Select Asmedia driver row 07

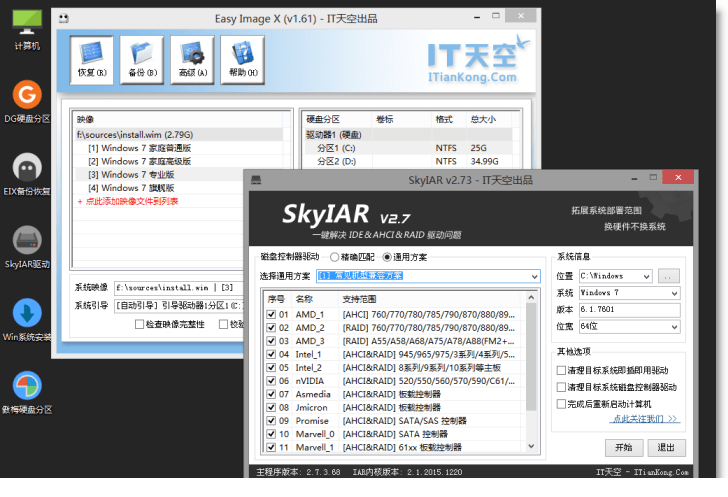(x=394, y=394)
